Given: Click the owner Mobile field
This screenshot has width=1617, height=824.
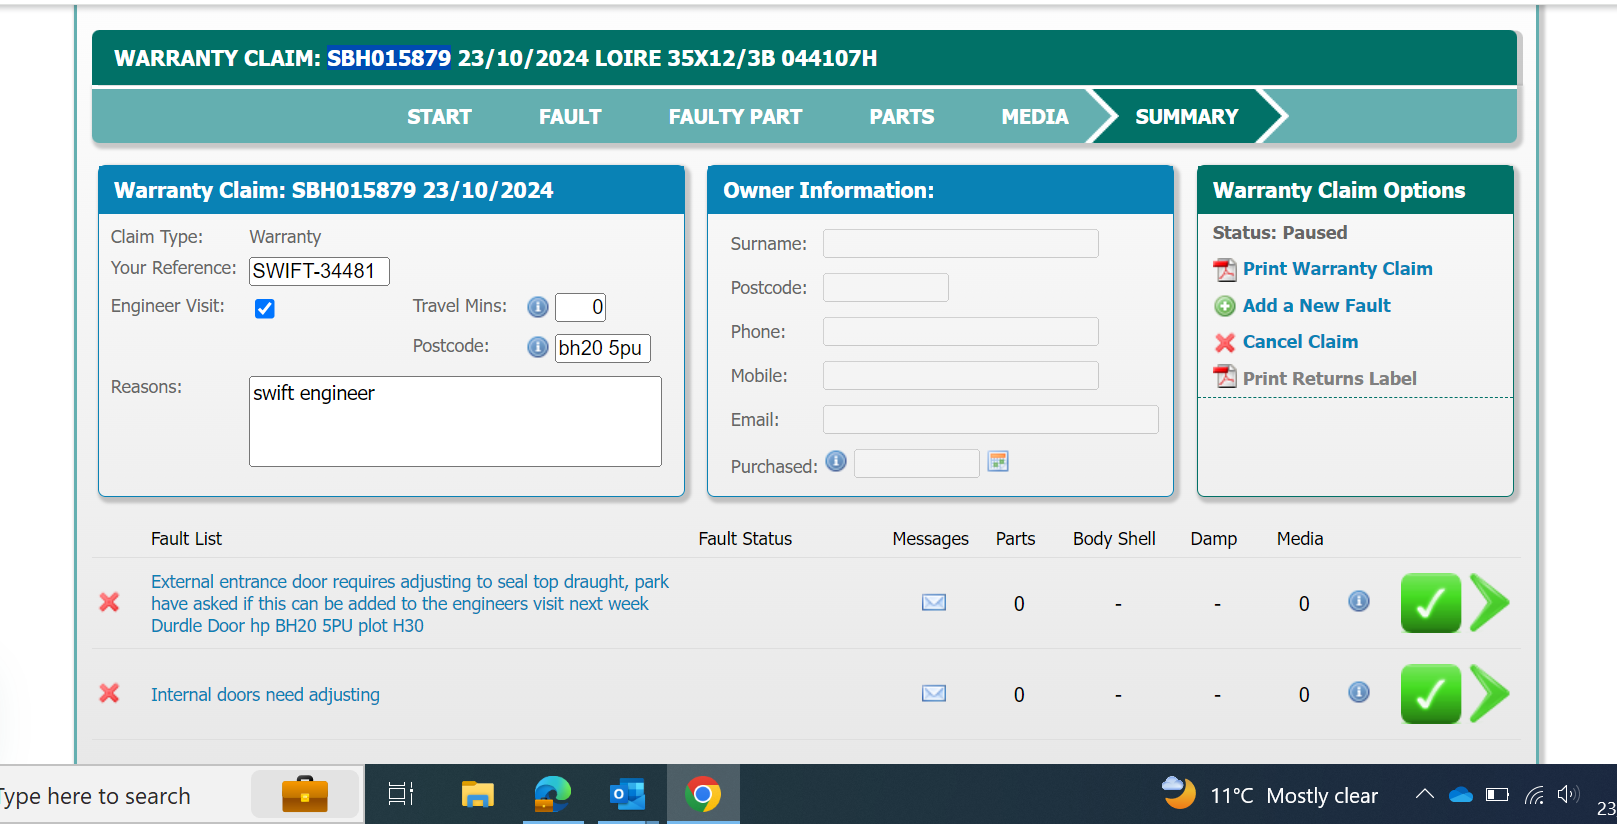Looking at the screenshot, I should [961, 376].
